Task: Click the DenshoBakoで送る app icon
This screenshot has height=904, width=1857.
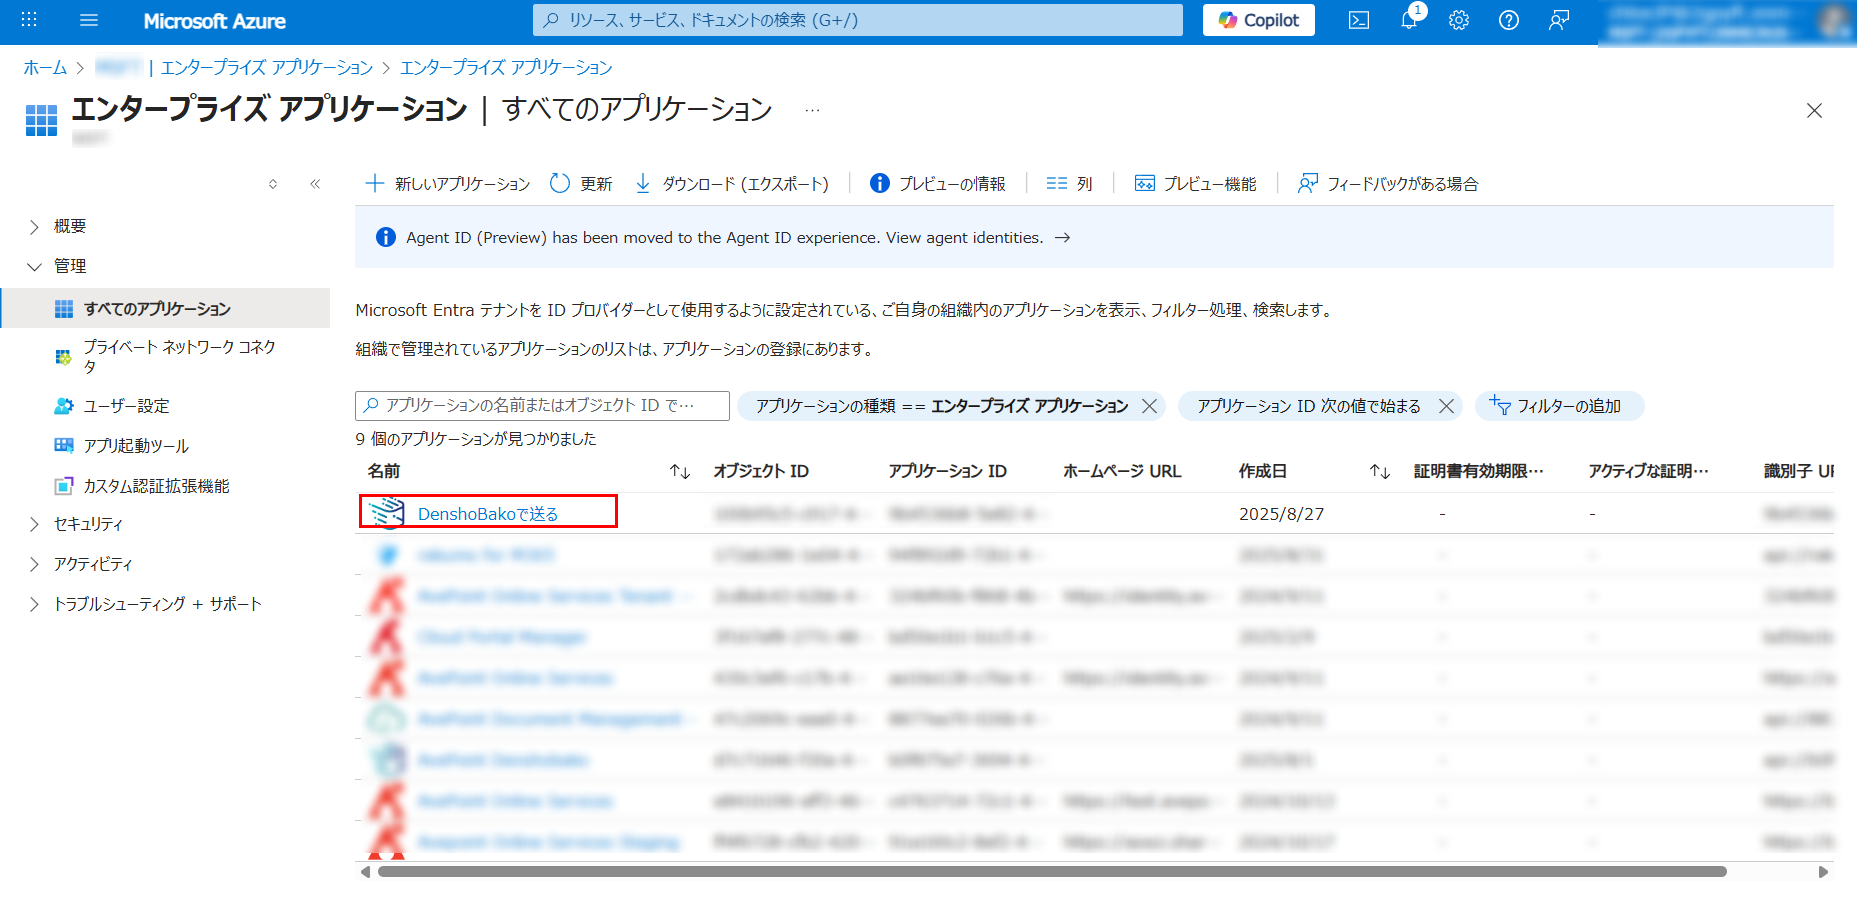Action: [386, 513]
